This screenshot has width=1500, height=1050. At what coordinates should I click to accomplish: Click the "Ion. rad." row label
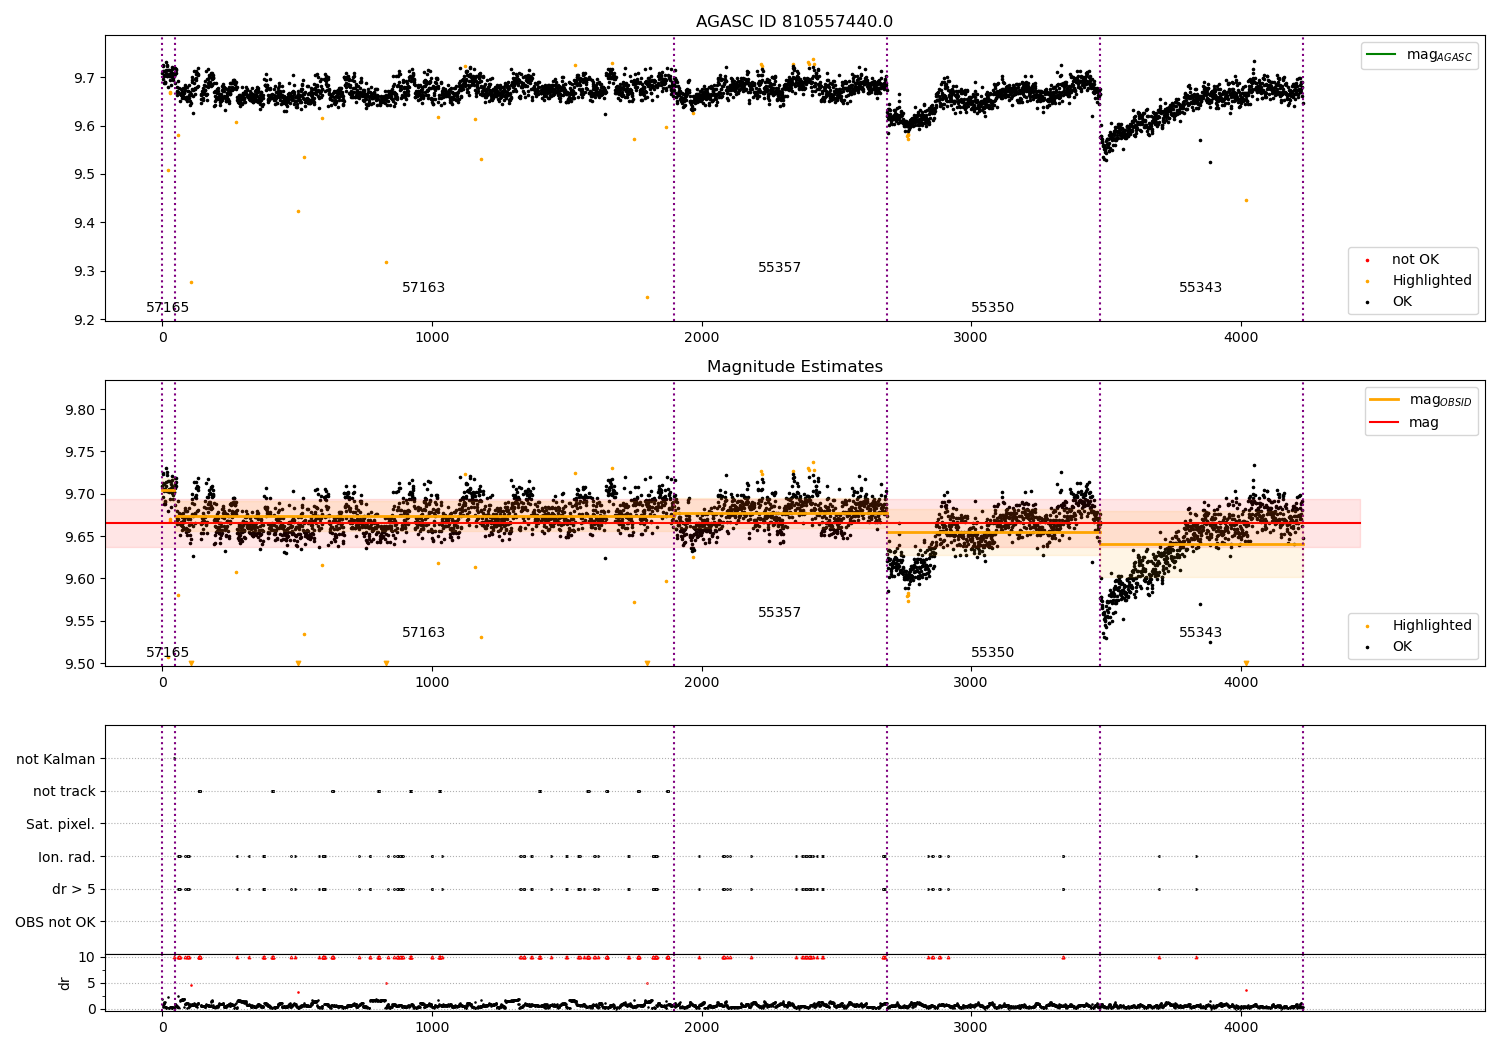click(67, 857)
